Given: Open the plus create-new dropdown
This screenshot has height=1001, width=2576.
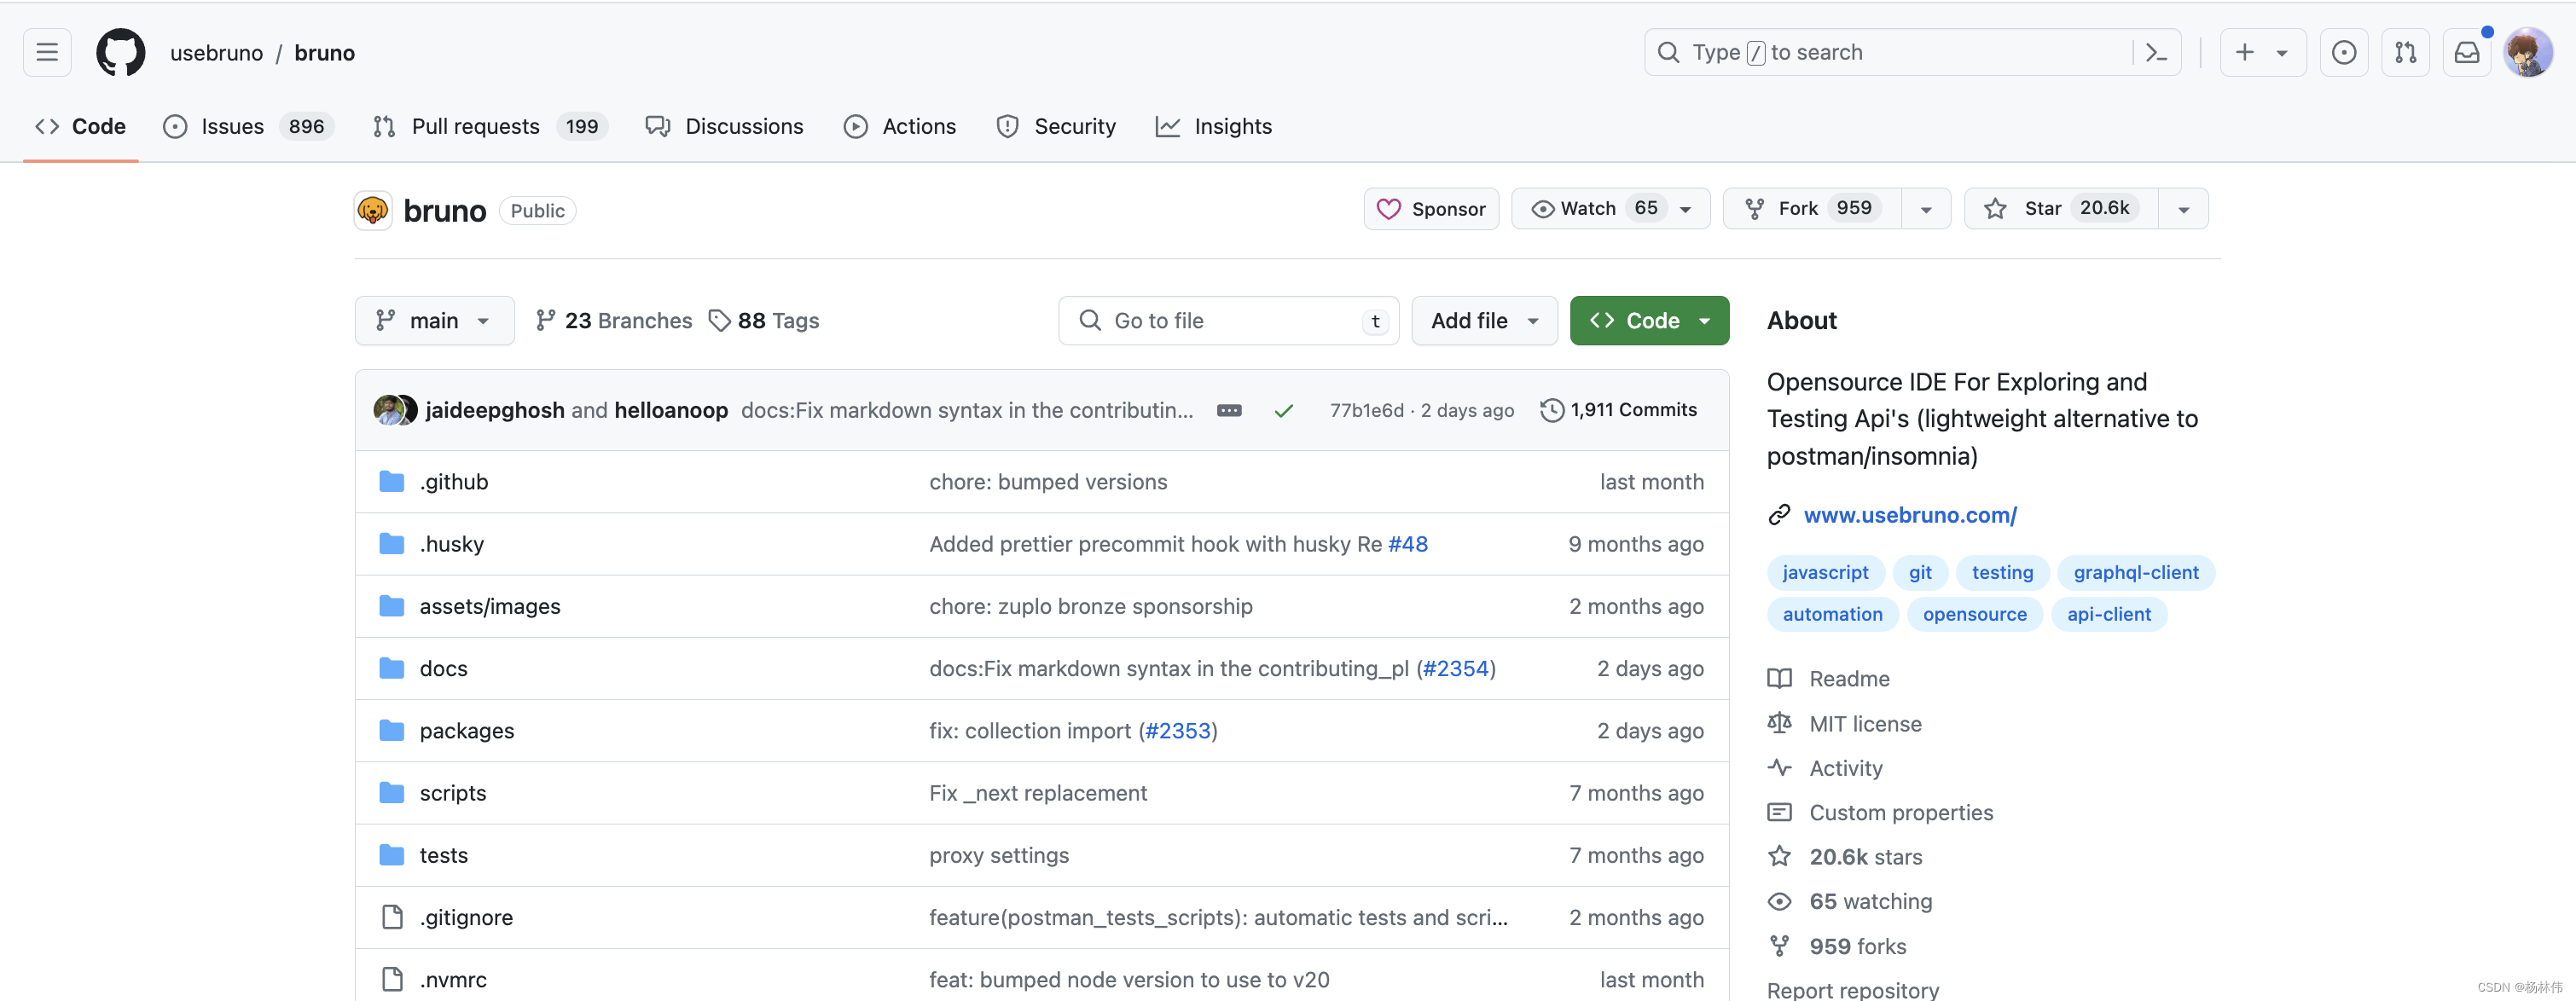Looking at the screenshot, I should pos(2262,52).
